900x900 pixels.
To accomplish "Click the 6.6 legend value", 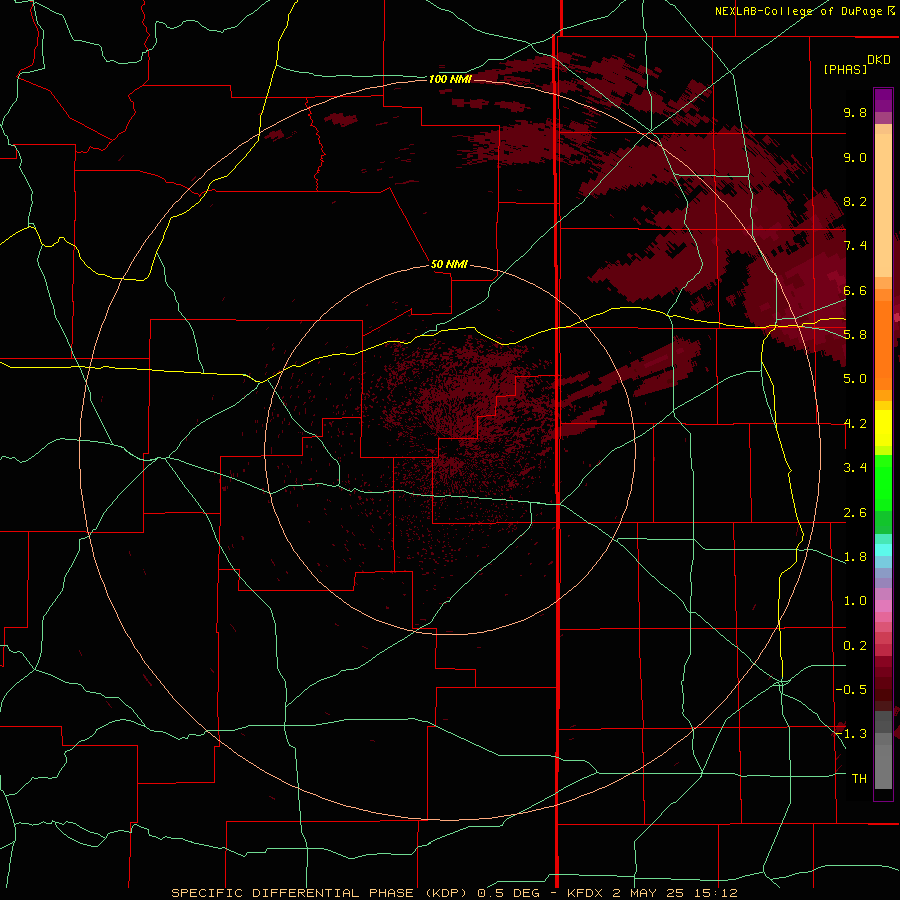I will coord(855,290).
